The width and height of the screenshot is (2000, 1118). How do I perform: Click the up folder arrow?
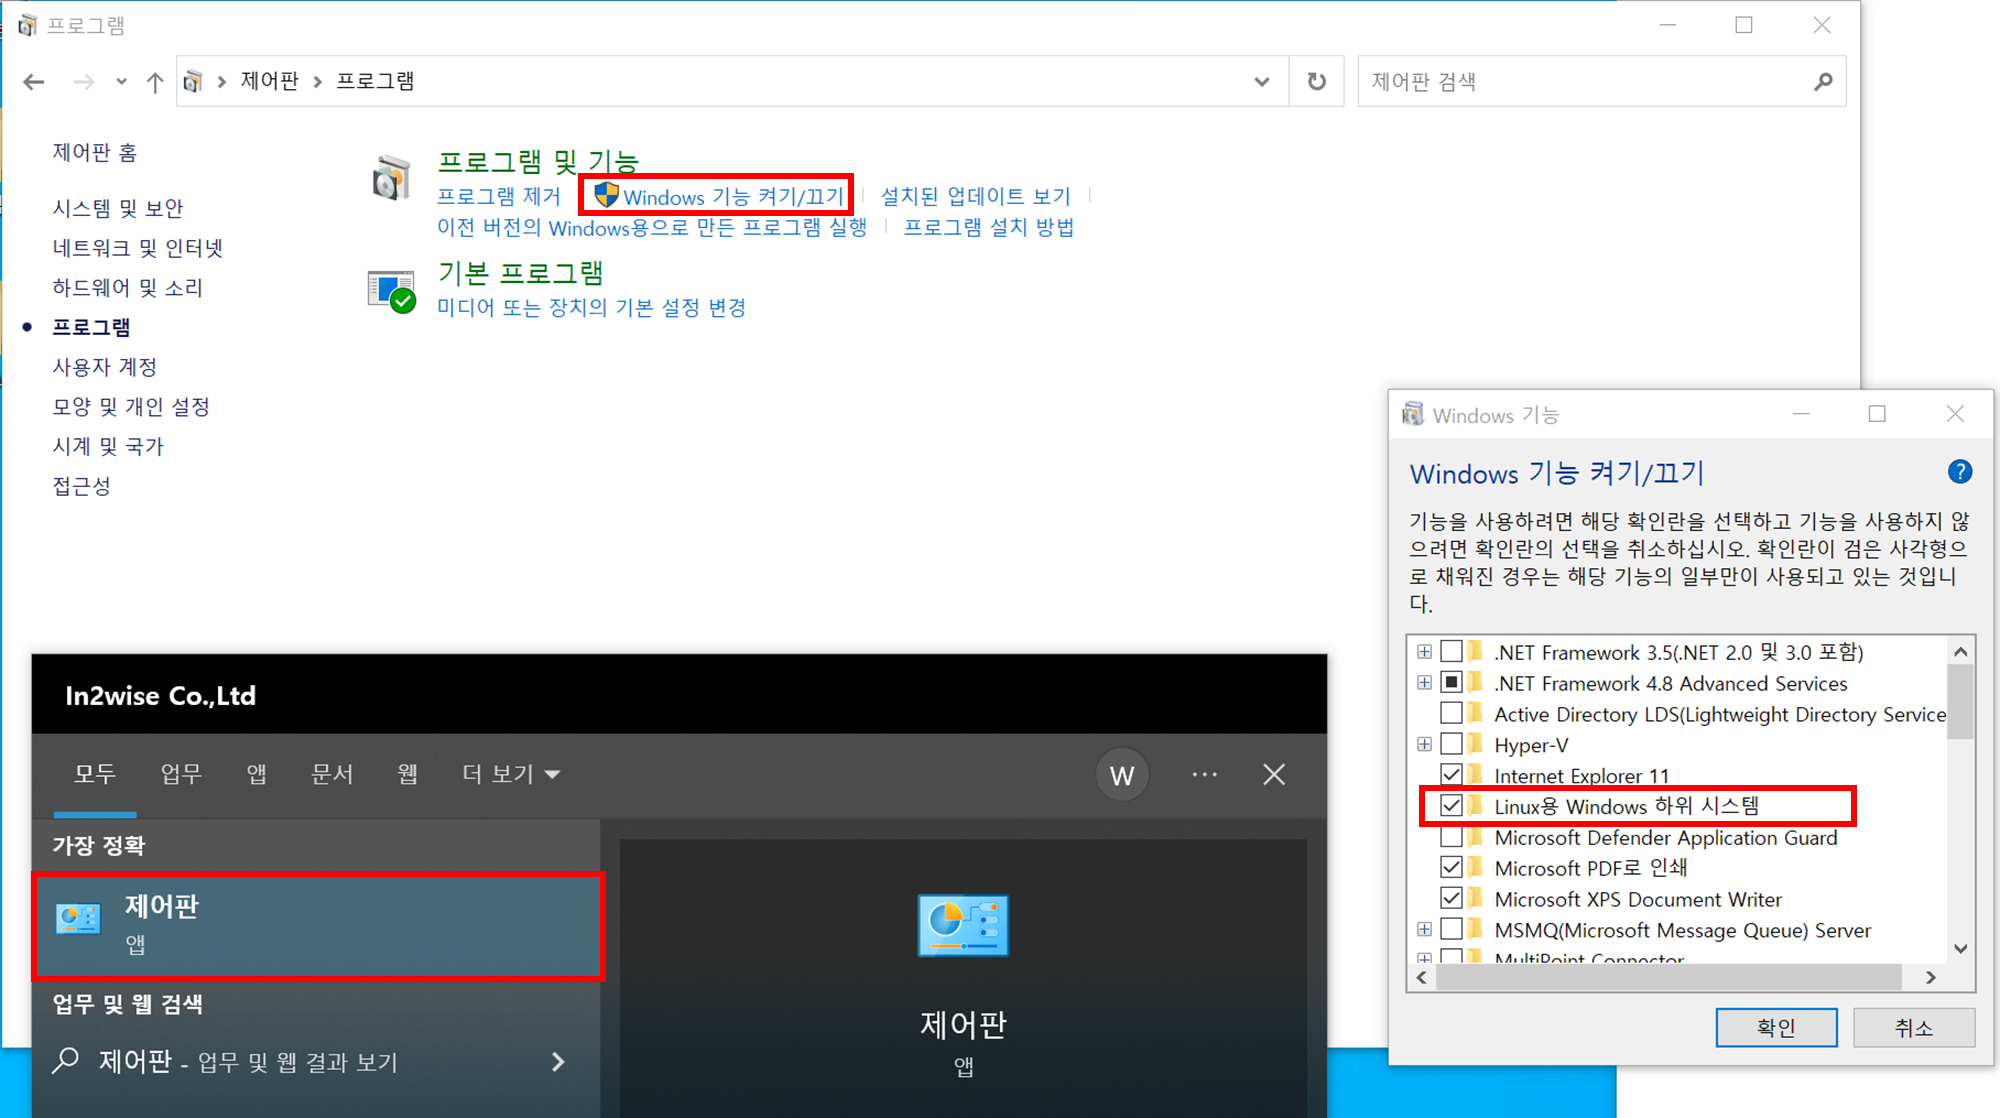pos(154,82)
